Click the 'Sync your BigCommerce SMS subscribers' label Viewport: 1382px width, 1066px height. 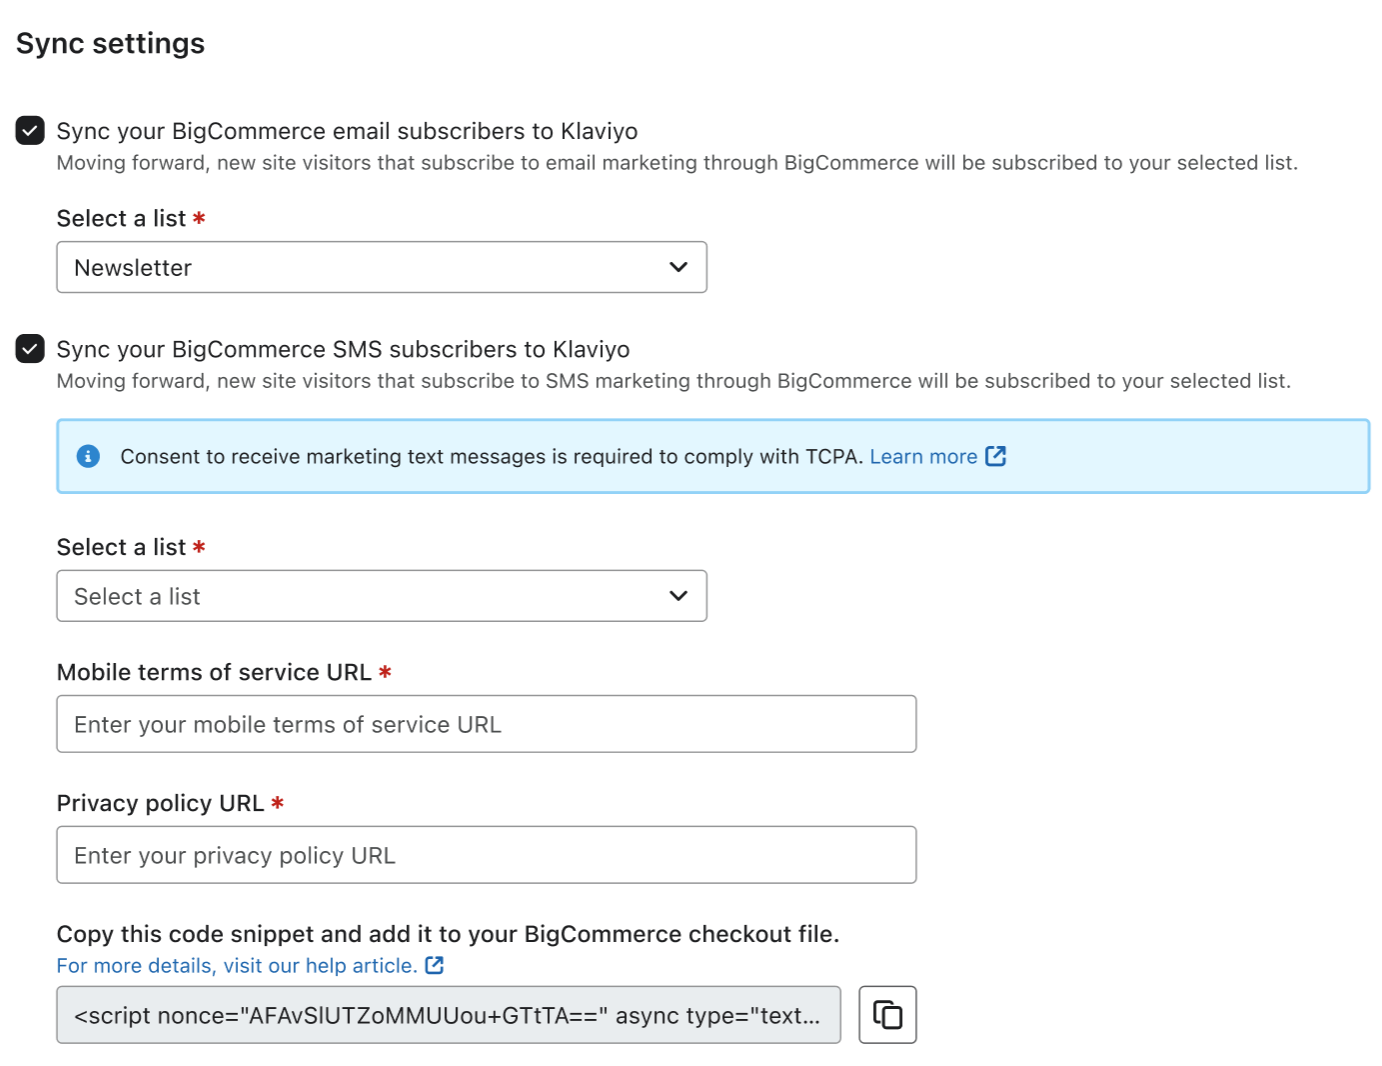[342, 349]
